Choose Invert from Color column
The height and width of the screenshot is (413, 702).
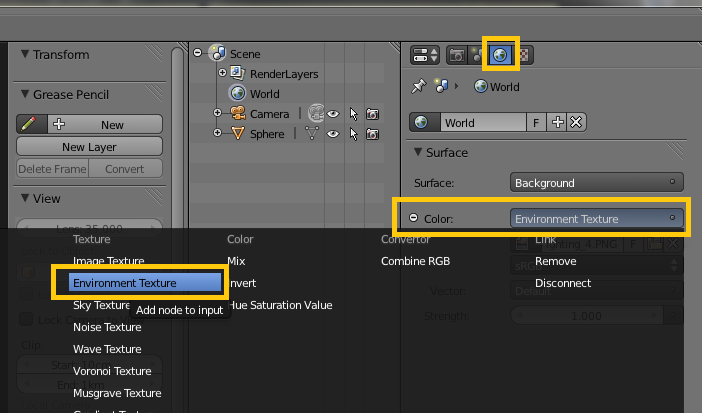coord(242,283)
